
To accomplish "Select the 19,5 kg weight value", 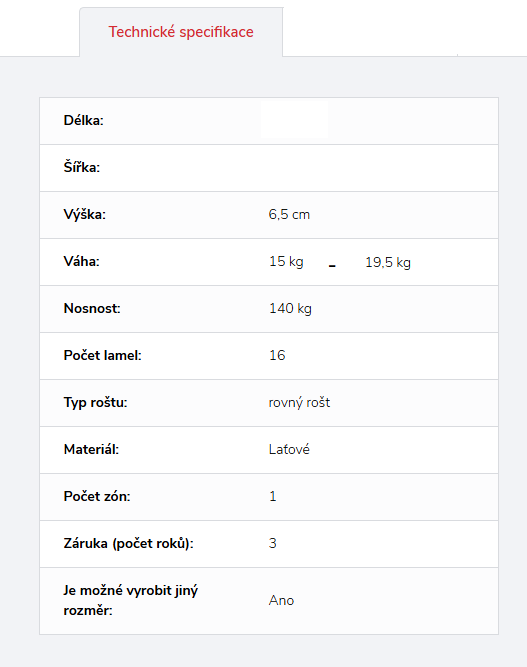I will click(x=388, y=262).
